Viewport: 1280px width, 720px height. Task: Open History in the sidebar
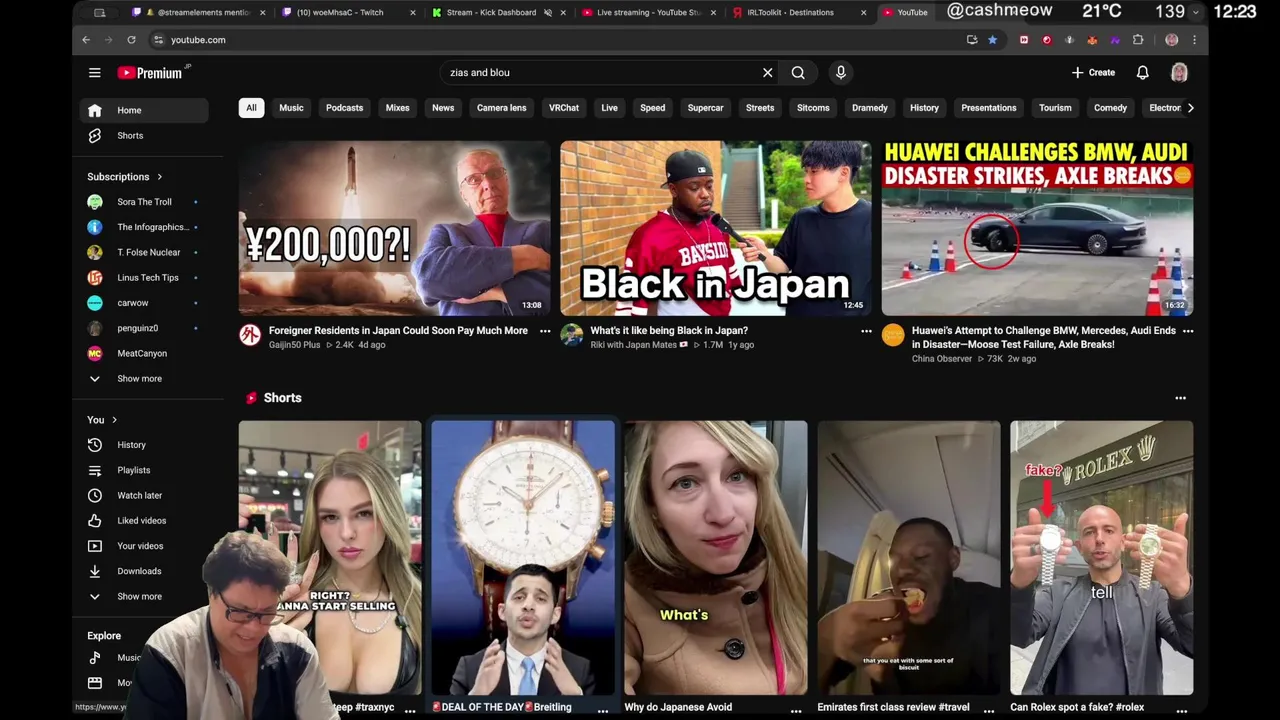click(144, 445)
